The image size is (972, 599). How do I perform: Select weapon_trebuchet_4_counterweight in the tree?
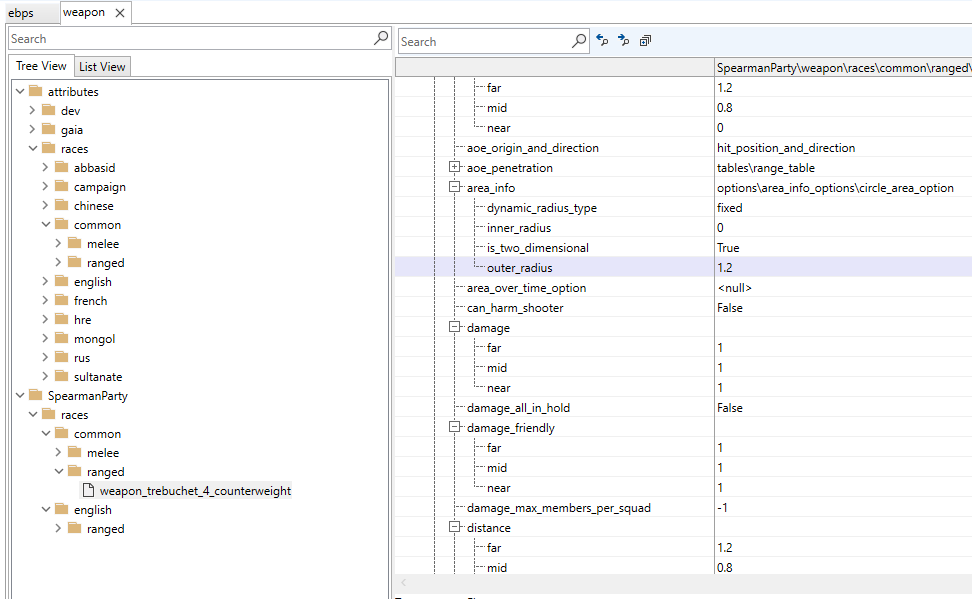195,490
